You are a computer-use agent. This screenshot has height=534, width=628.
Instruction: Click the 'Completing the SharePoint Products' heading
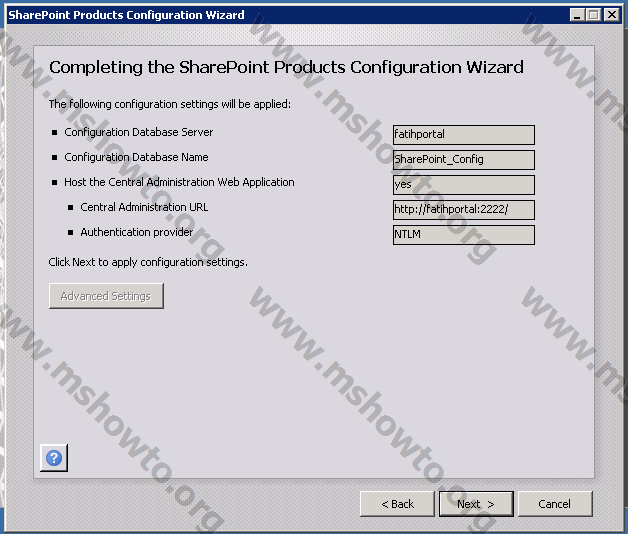(x=286, y=68)
